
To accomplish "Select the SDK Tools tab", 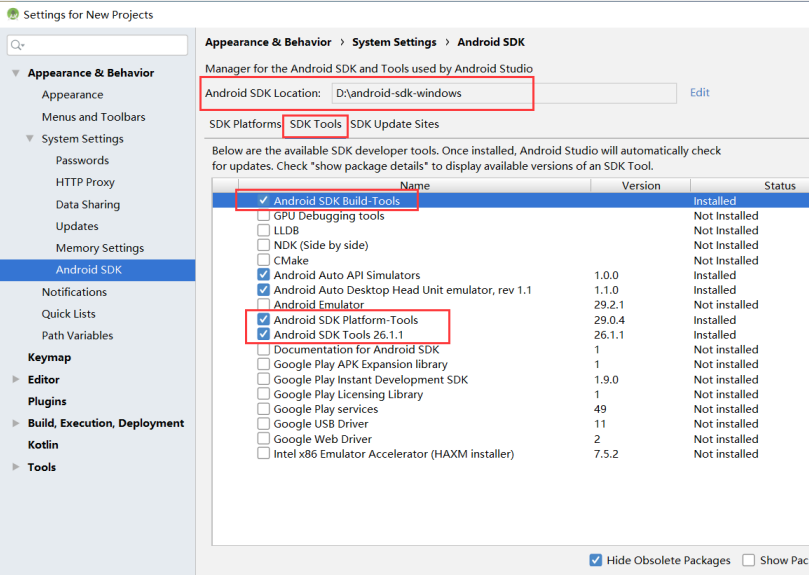I will point(316,124).
